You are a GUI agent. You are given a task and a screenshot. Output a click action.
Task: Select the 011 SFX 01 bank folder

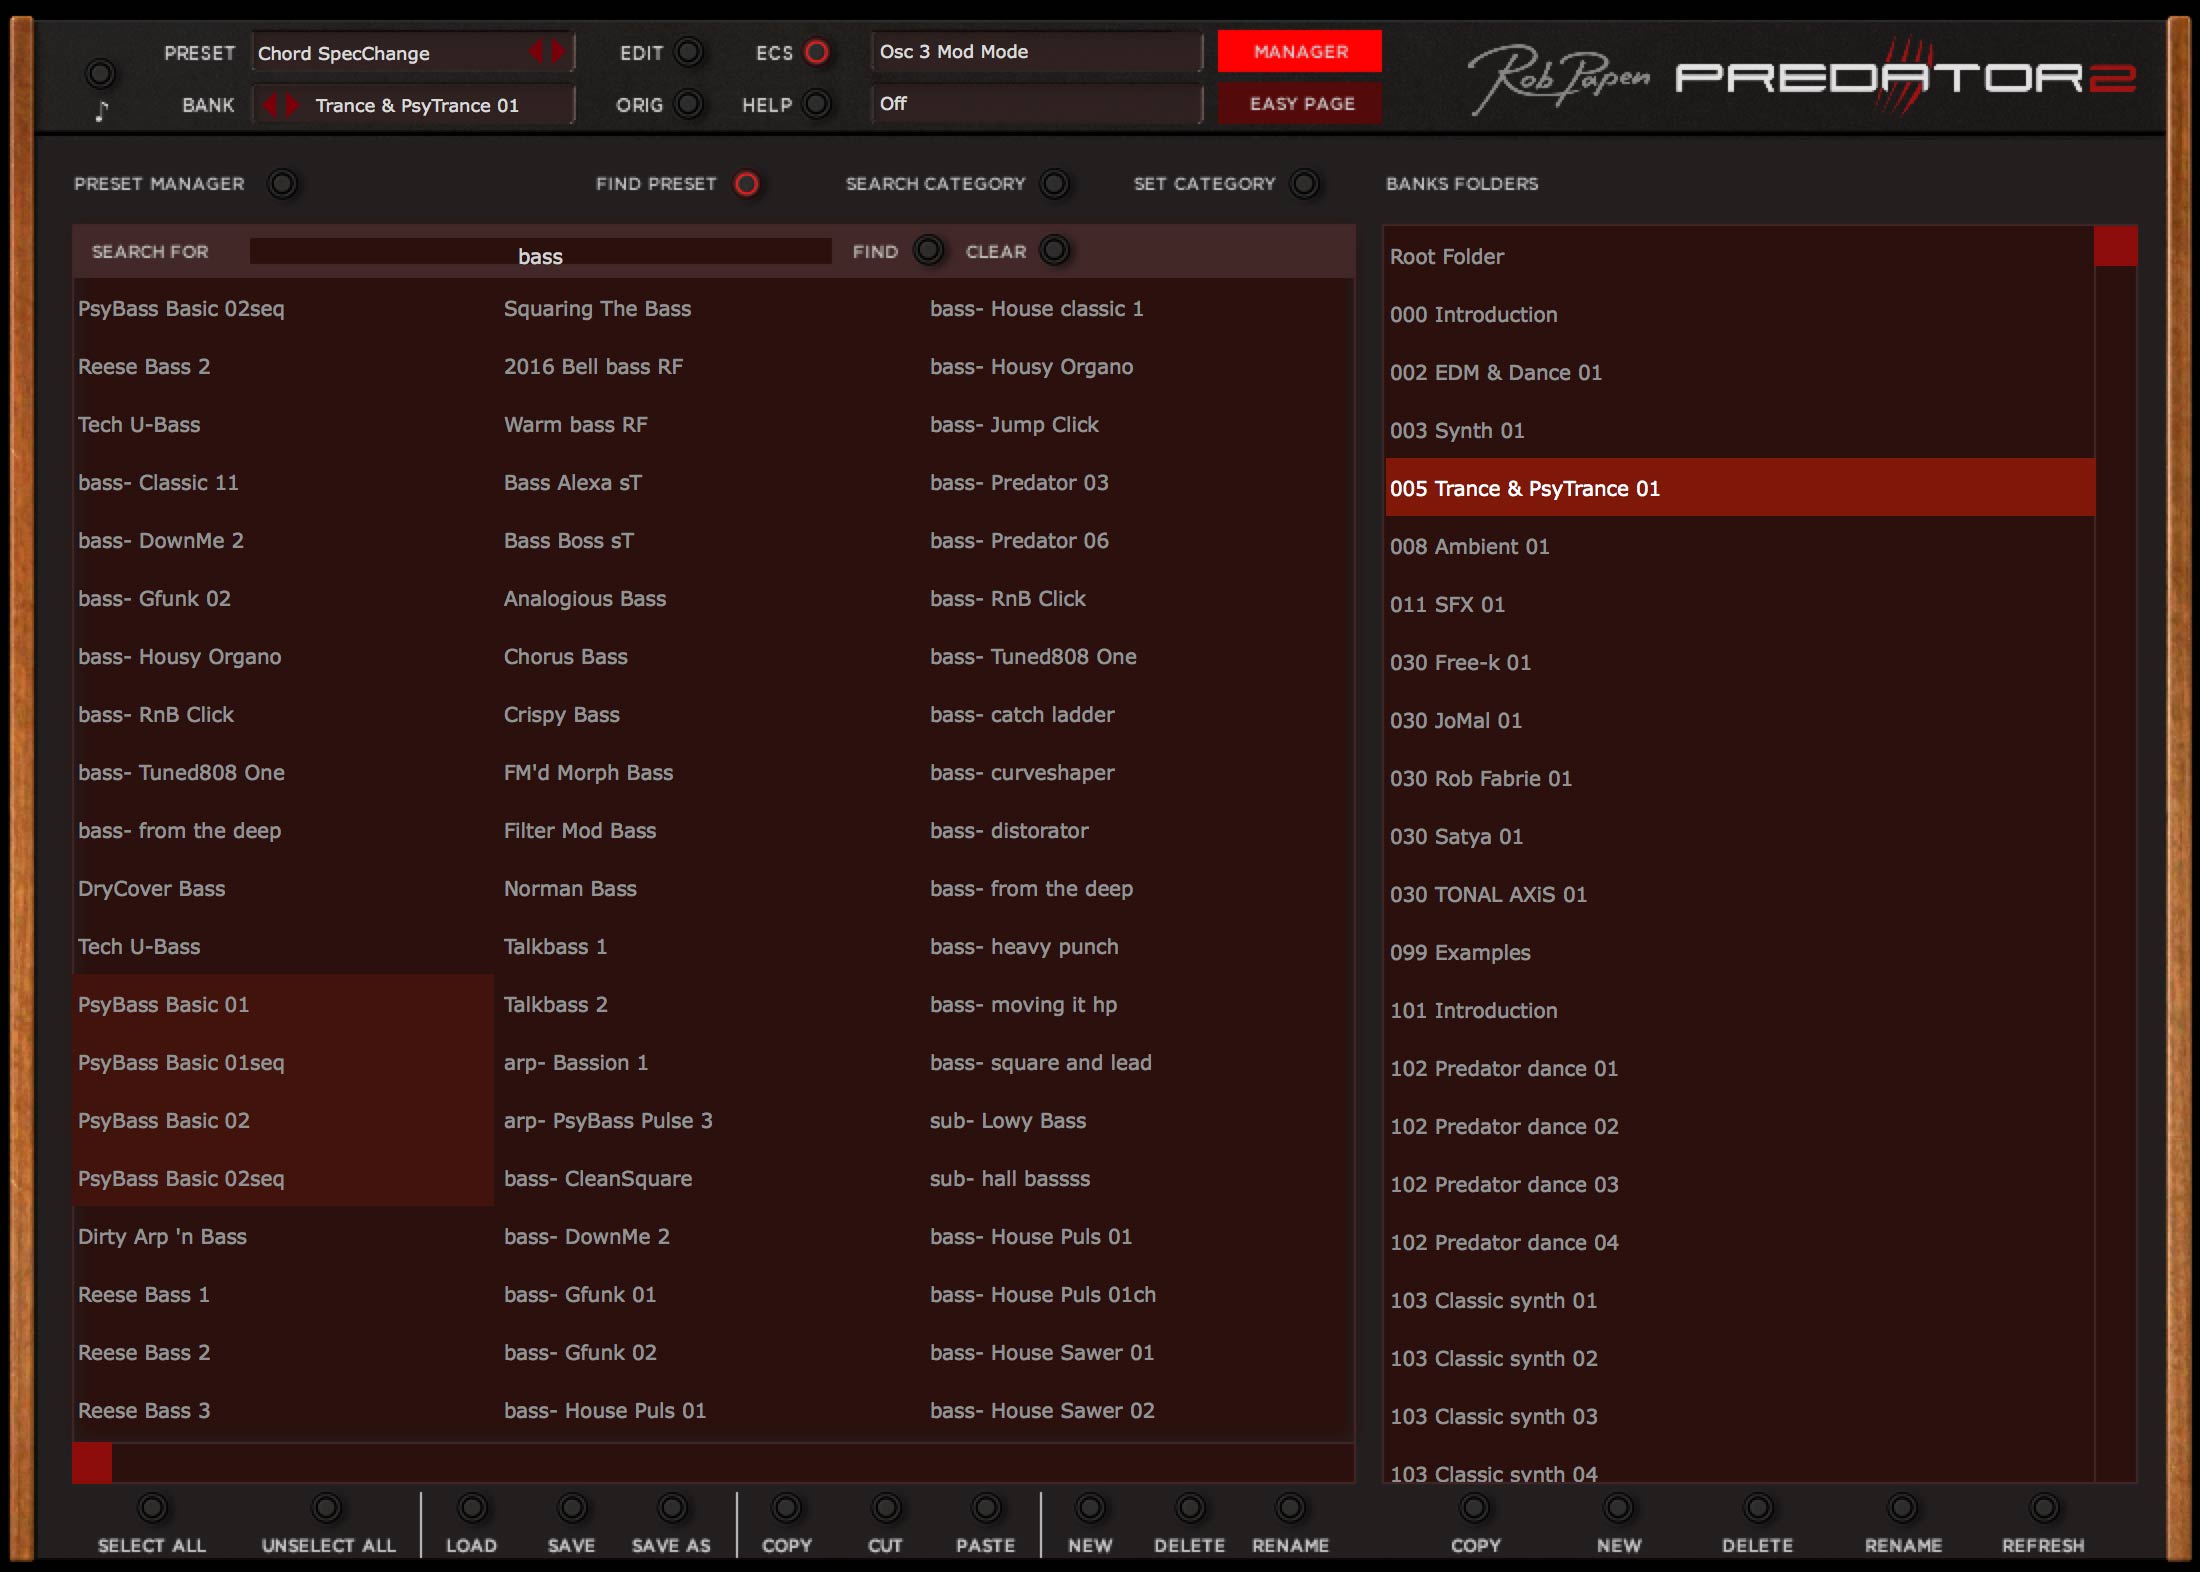(1739, 604)
